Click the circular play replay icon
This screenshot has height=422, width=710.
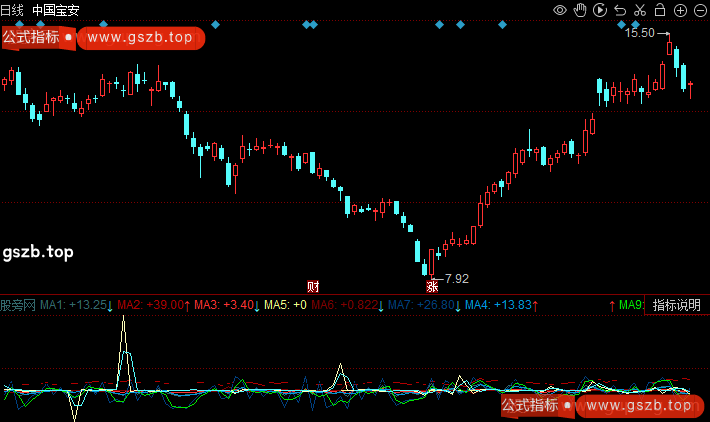tap(598, 10)
